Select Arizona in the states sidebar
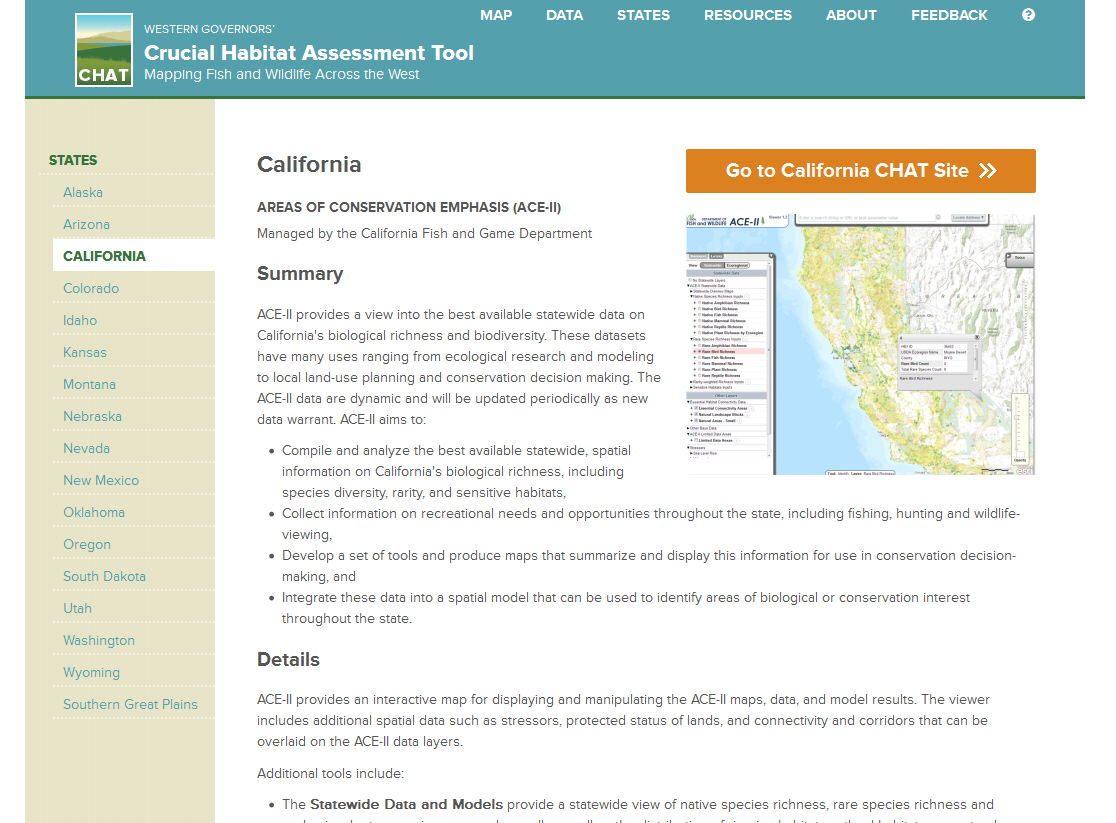Viewport: 1116px width, 823px height. [x=86, y=224]
